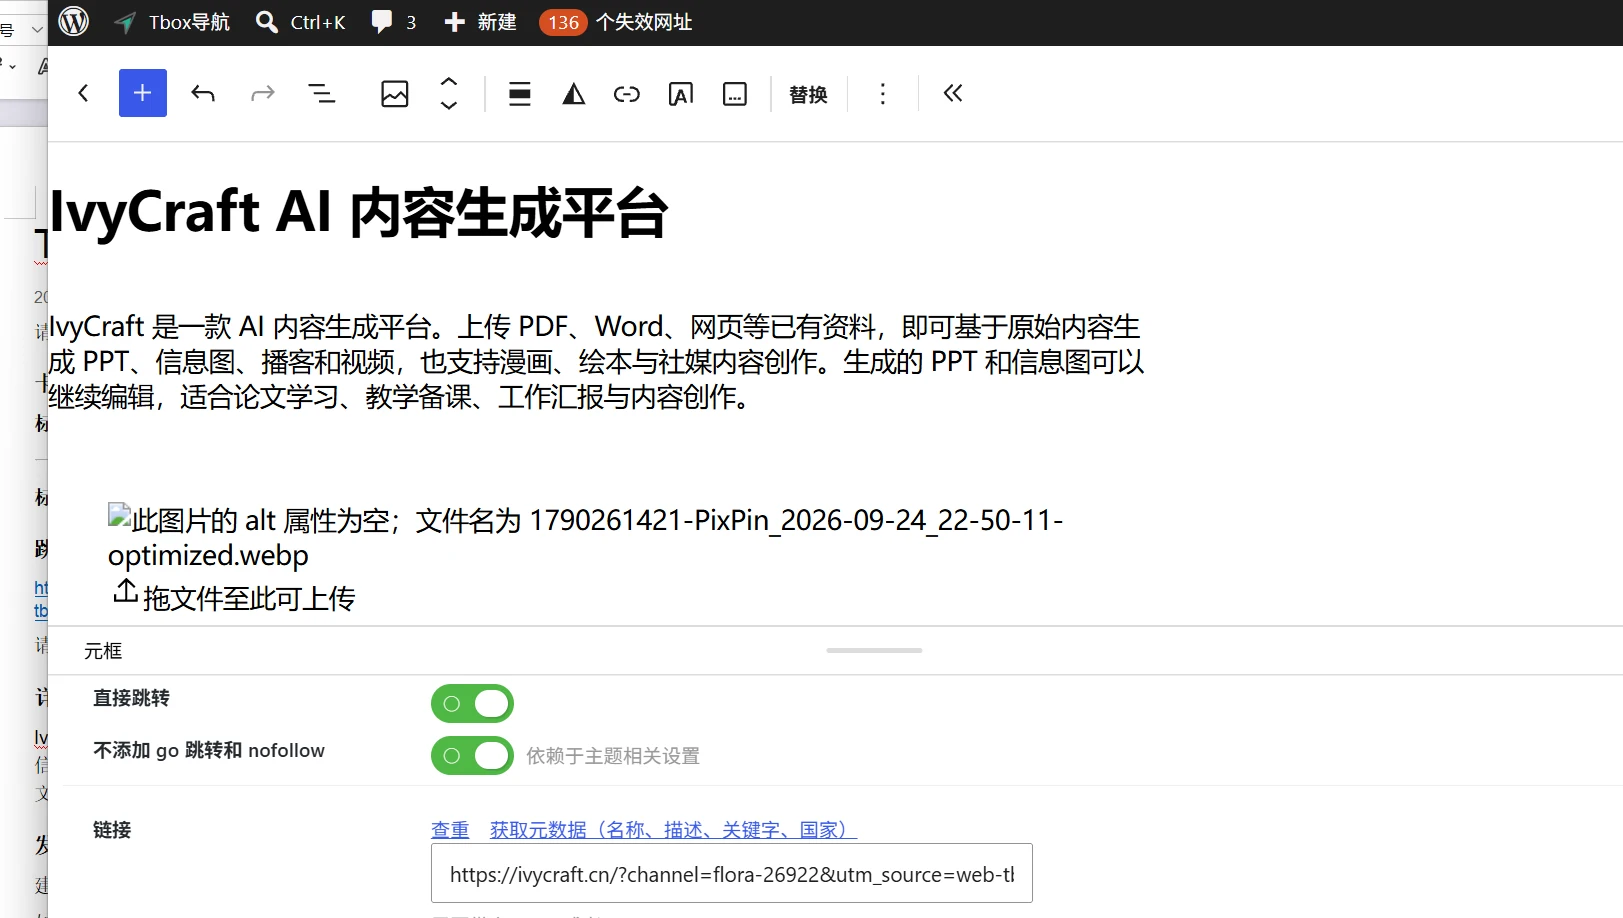Click the 拖文件至此可上传 upload area
Viewport: 1623px width, 918px height.
point(234,597)
